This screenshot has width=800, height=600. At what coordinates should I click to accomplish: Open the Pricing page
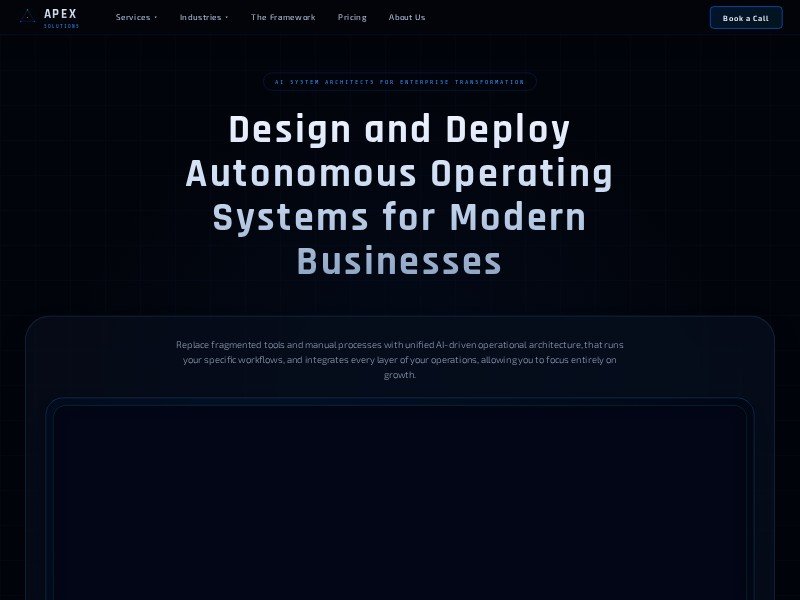tap(352, 17)
